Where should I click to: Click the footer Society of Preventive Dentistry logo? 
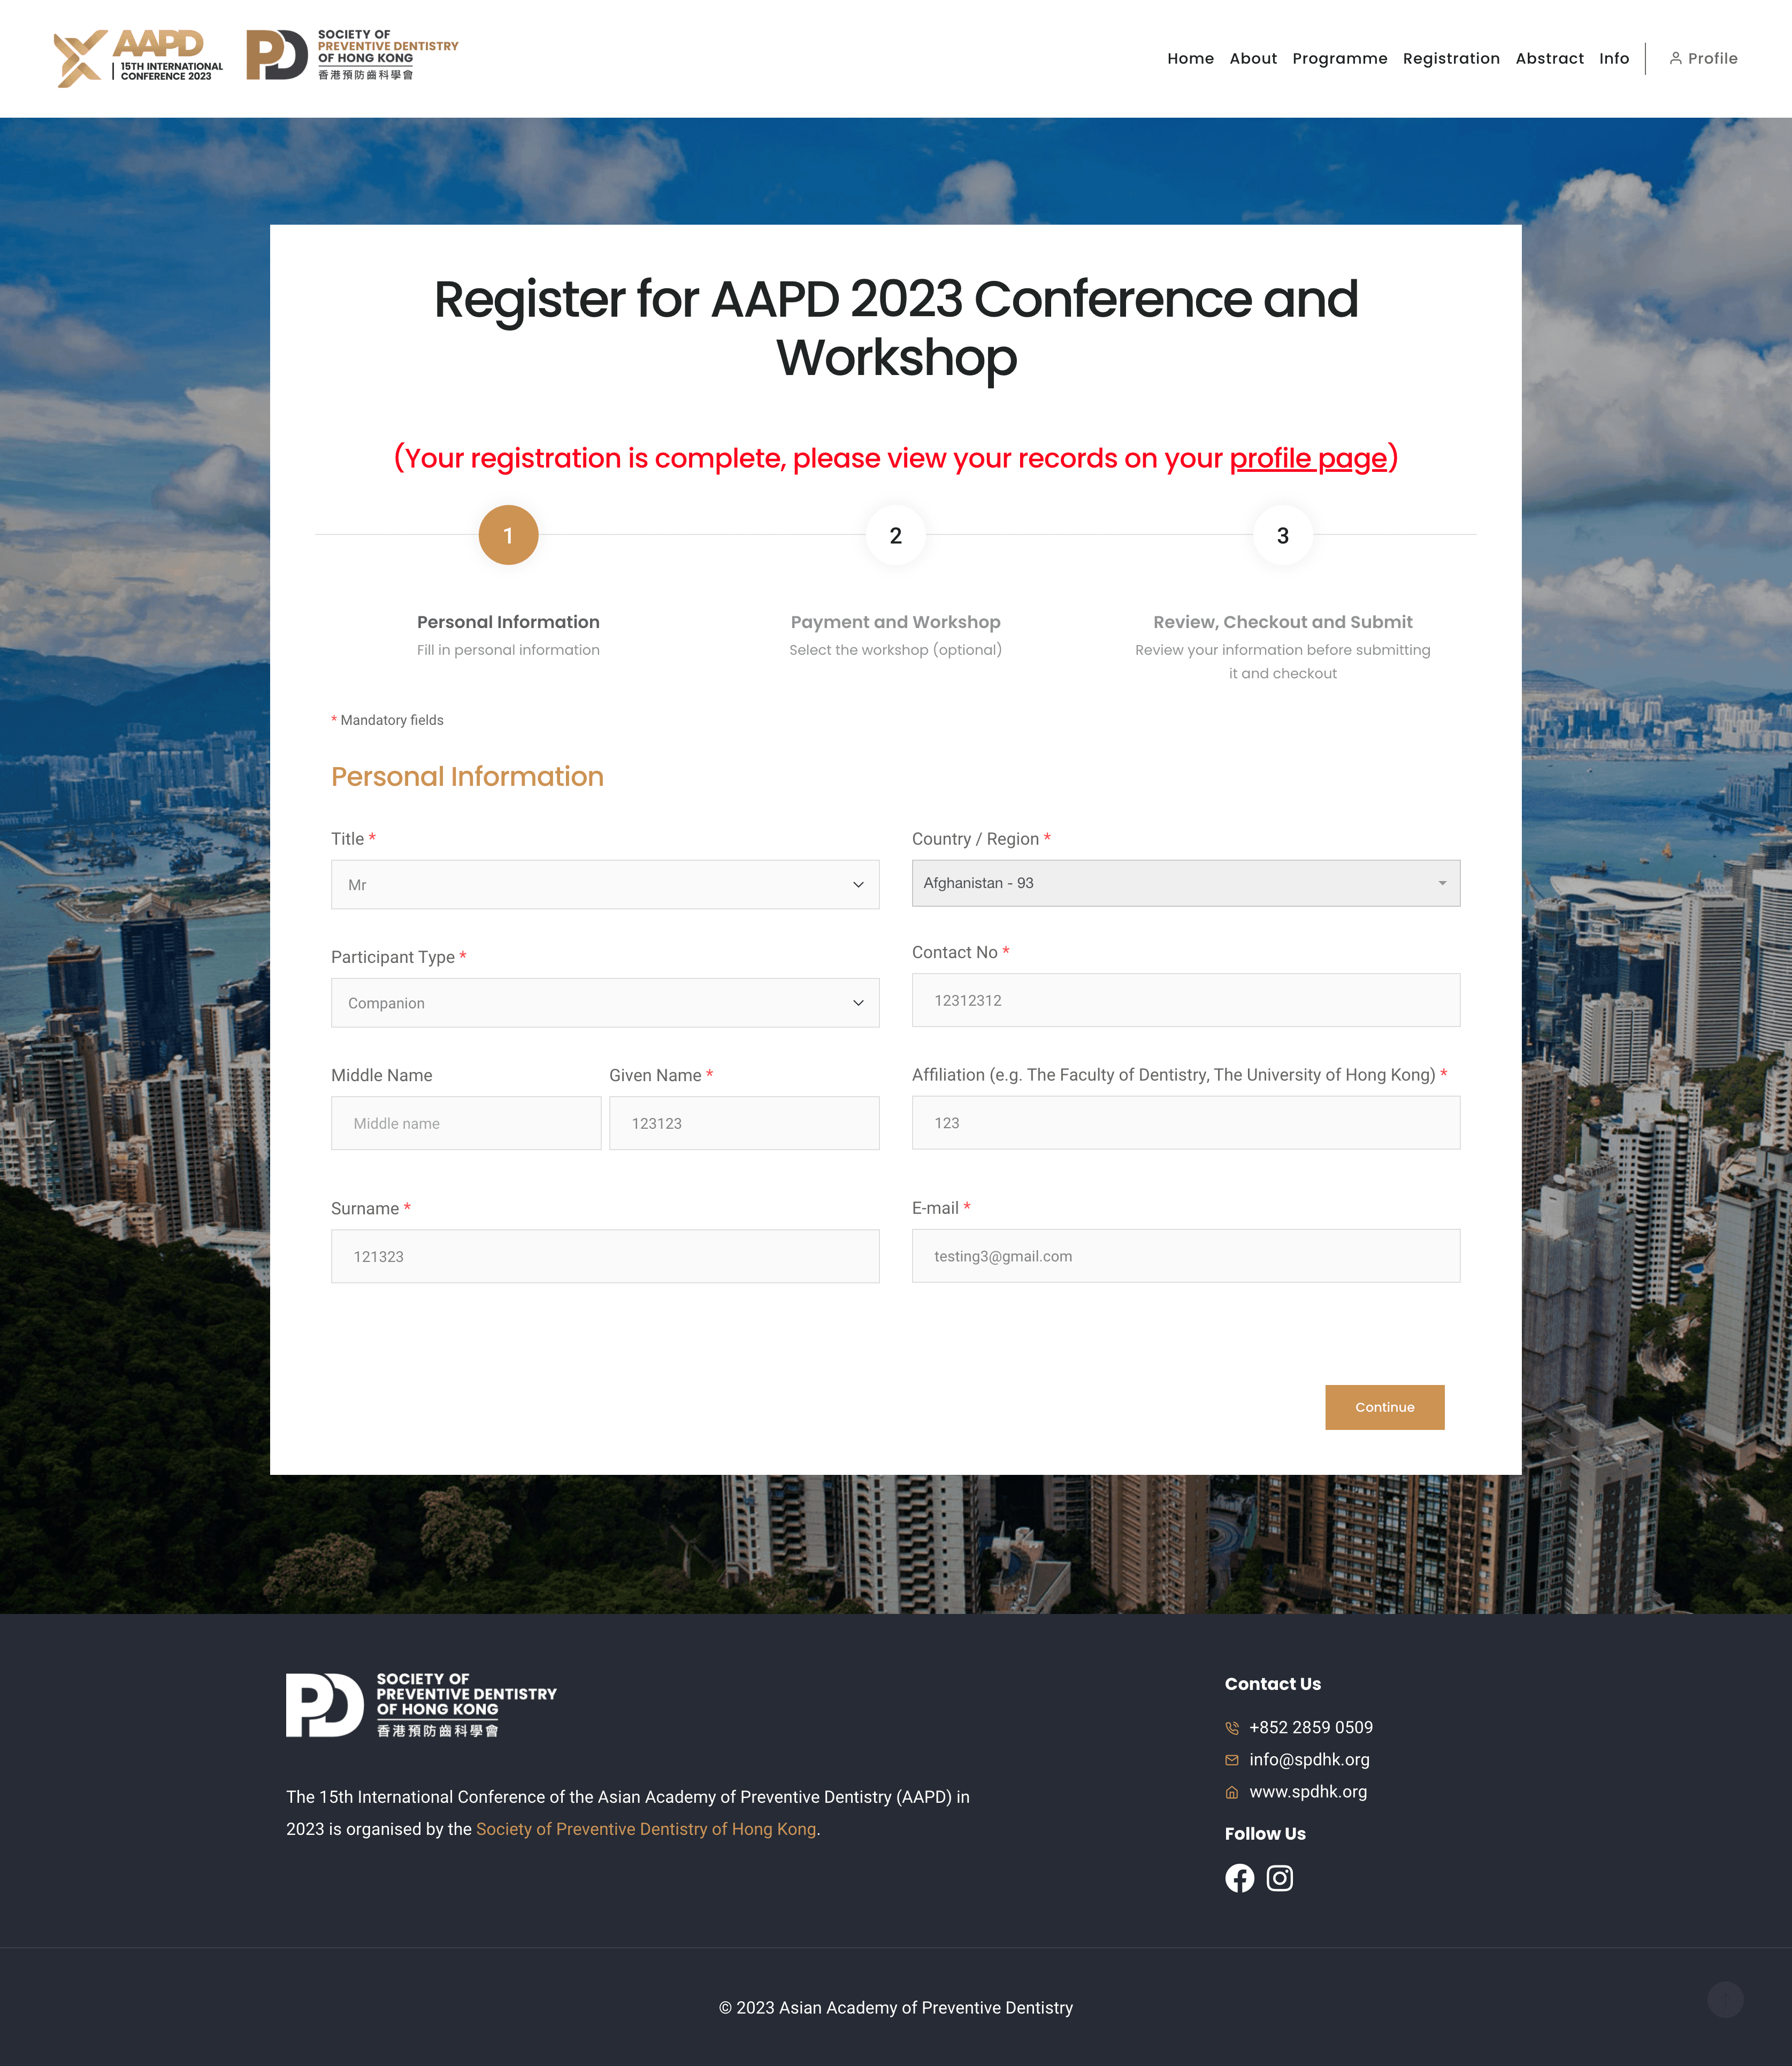click(421, 1705)
